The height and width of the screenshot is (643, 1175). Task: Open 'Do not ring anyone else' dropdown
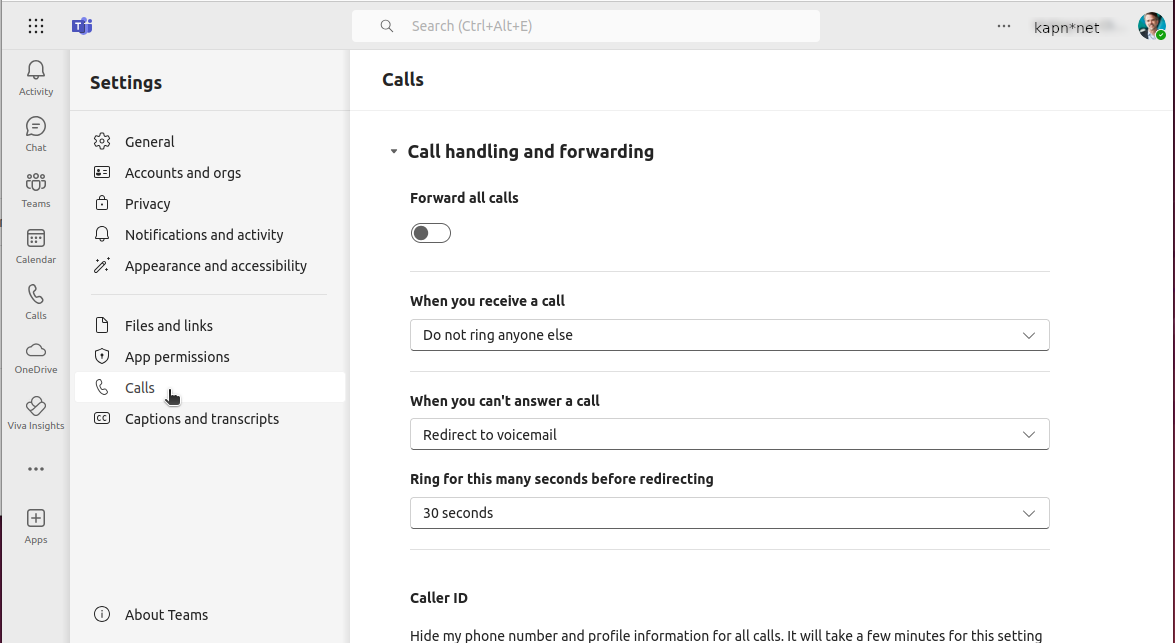(x=729, y=335)
